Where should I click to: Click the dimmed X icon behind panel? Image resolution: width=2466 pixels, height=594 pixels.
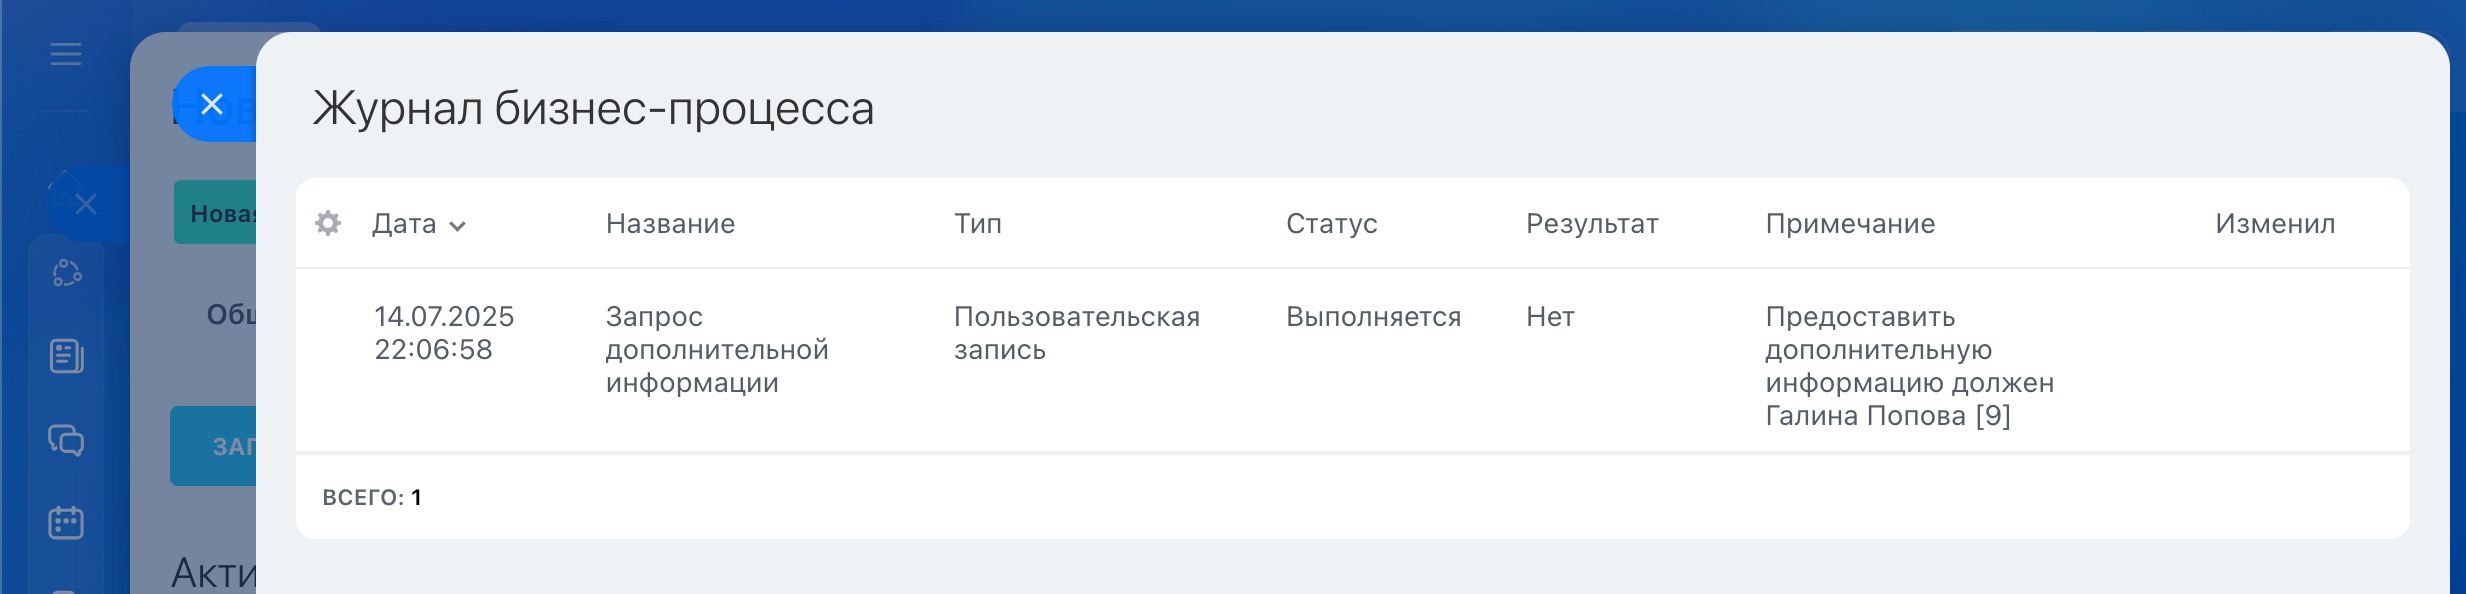click(86, 205)
